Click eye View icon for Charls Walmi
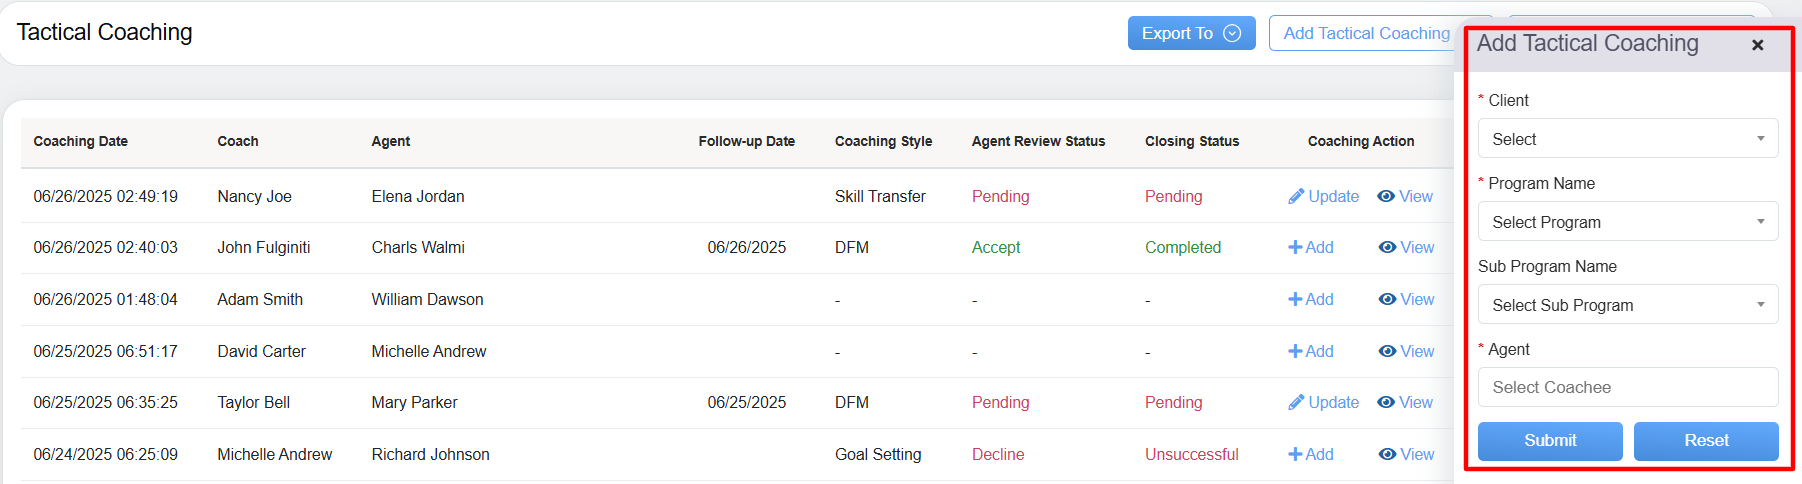Viewport: 1802px width, 484px height. pos(1387,247)
